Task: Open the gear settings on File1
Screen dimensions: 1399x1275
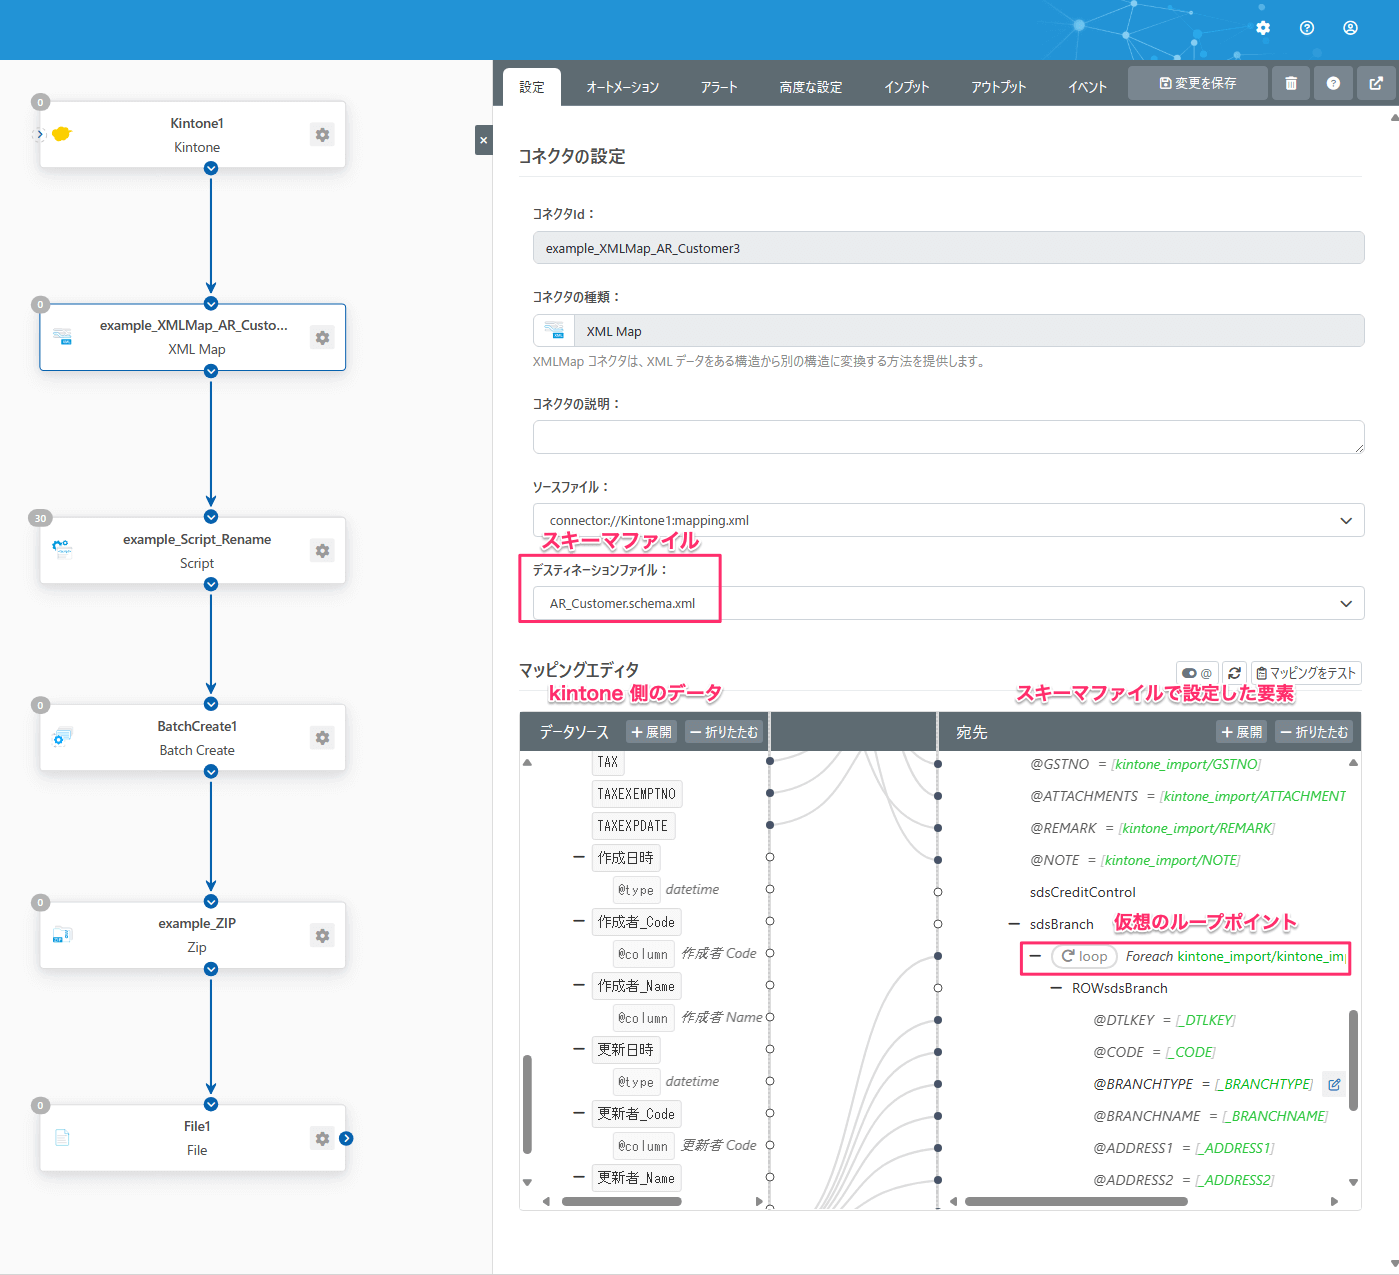Action: (322, 1138)
